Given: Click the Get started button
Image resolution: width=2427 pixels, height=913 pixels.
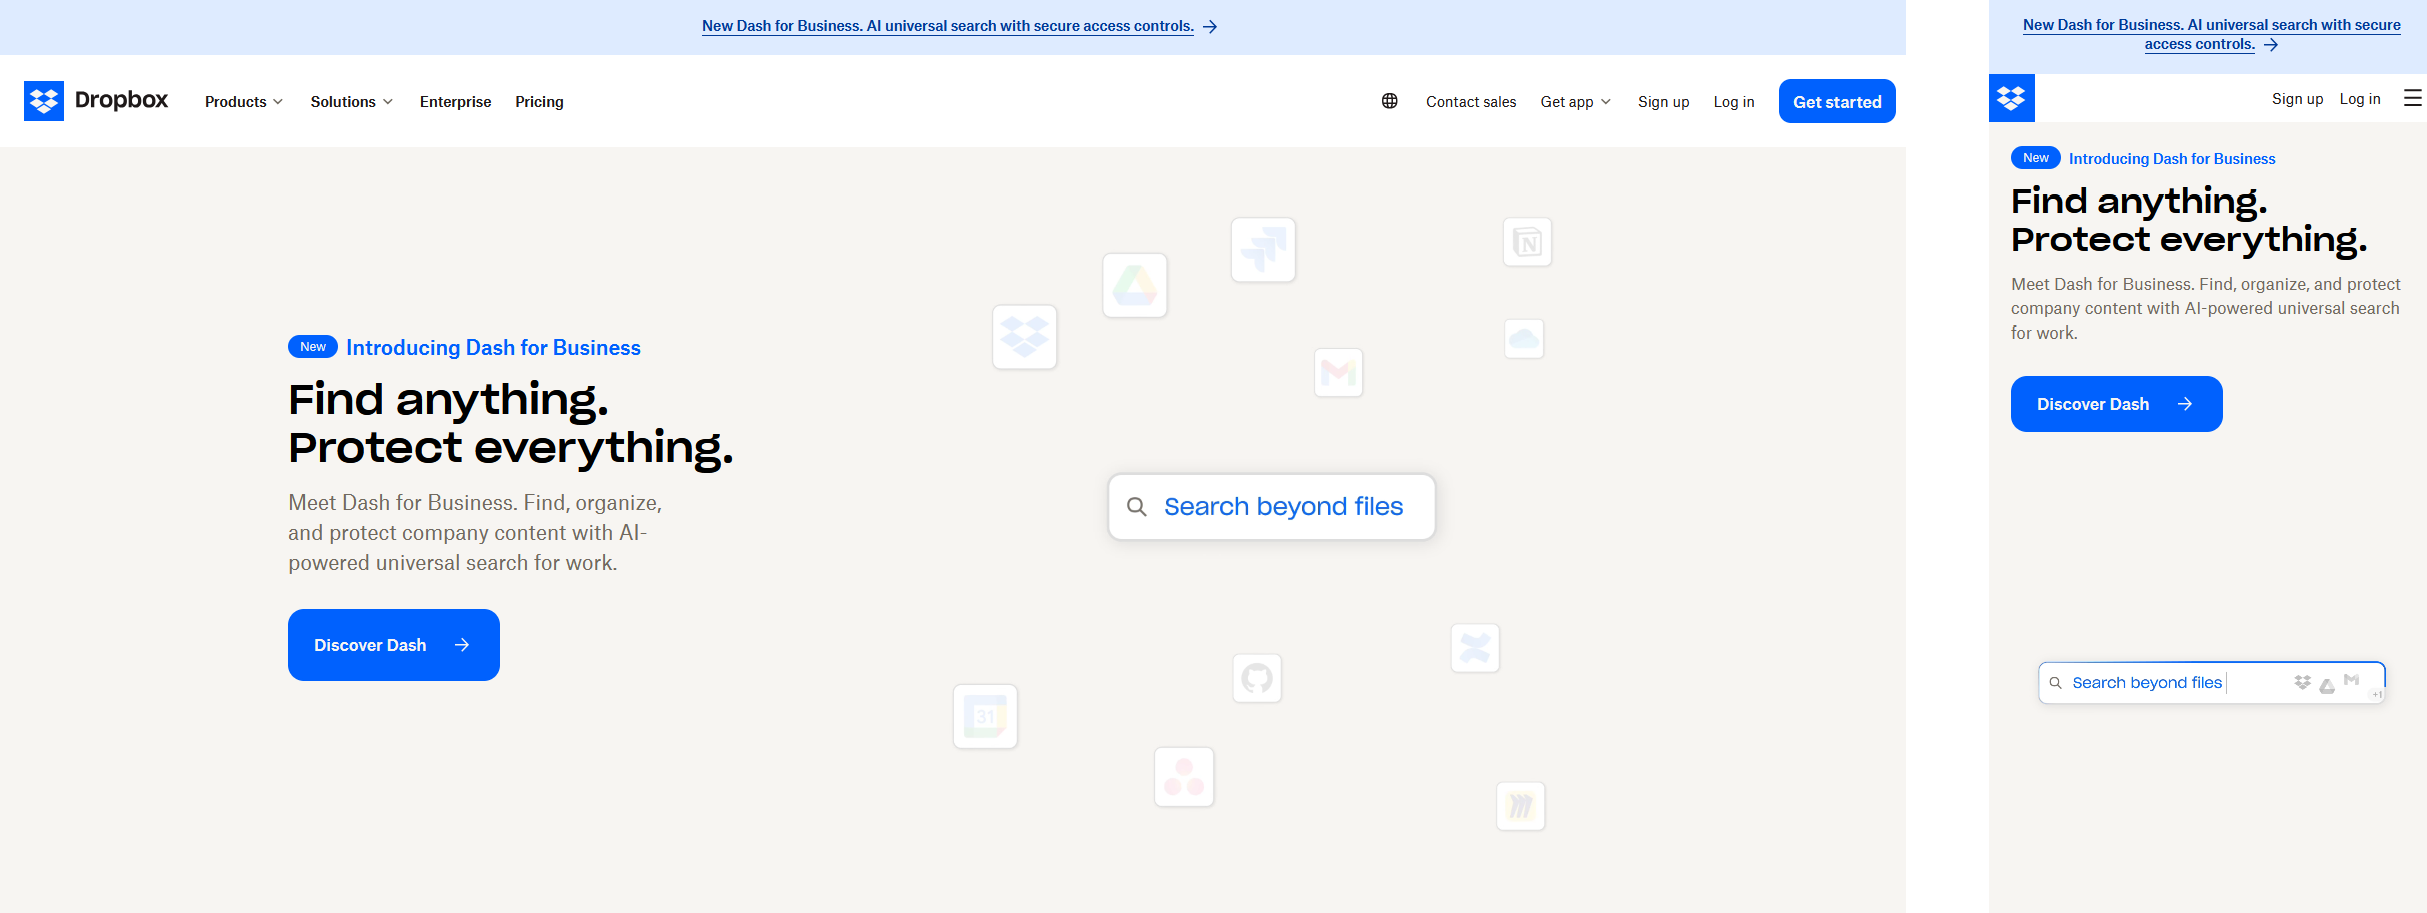Looking at the screenshot, I should [1837, 101].
